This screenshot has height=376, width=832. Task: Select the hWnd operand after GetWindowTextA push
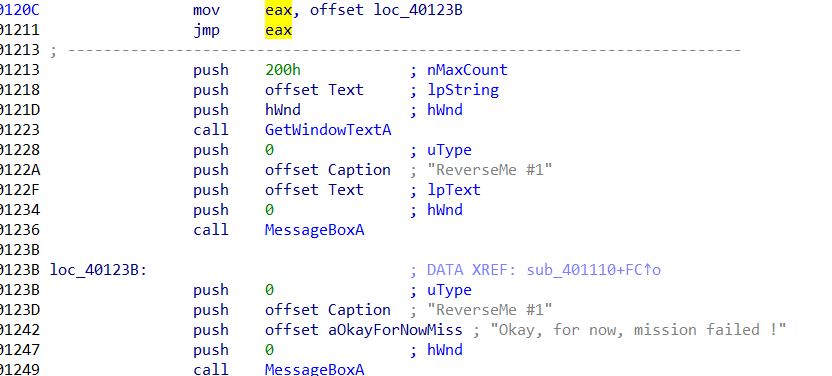click(x=283, y=110)
